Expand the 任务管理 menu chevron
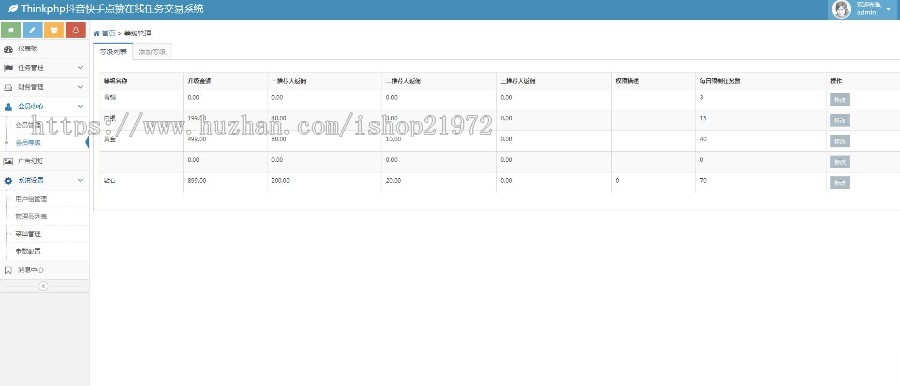The height and width of the screenshot is (386, 900). (80, 68)
